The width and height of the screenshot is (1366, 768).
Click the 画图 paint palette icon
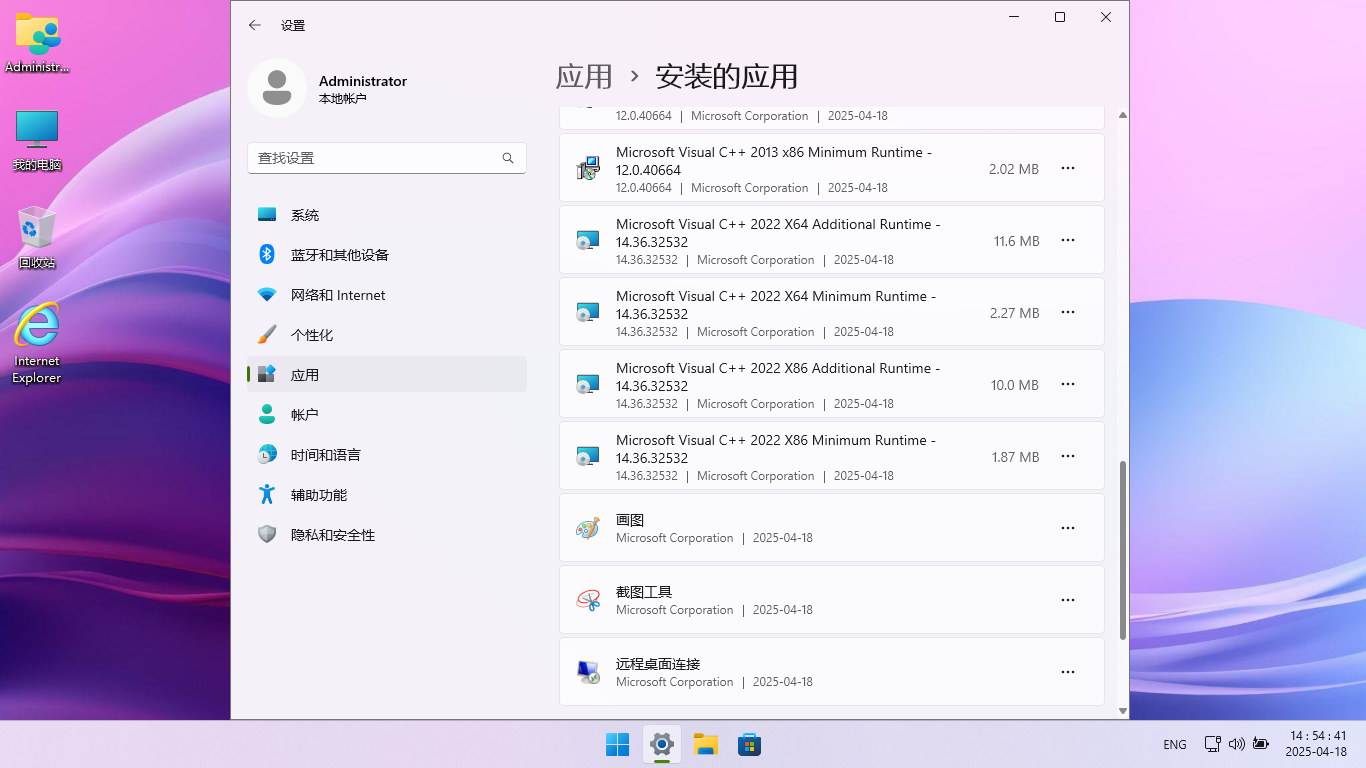click(588, 528)
